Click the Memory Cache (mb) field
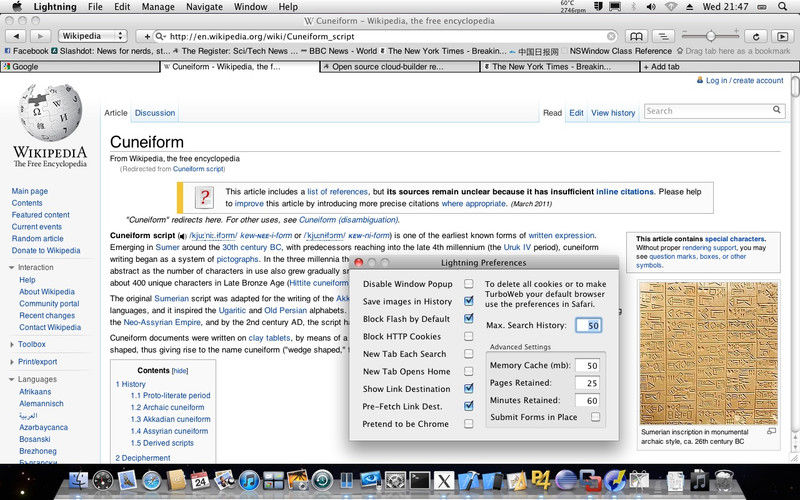Viewport: 800px width, 500px height. point(587,365)
